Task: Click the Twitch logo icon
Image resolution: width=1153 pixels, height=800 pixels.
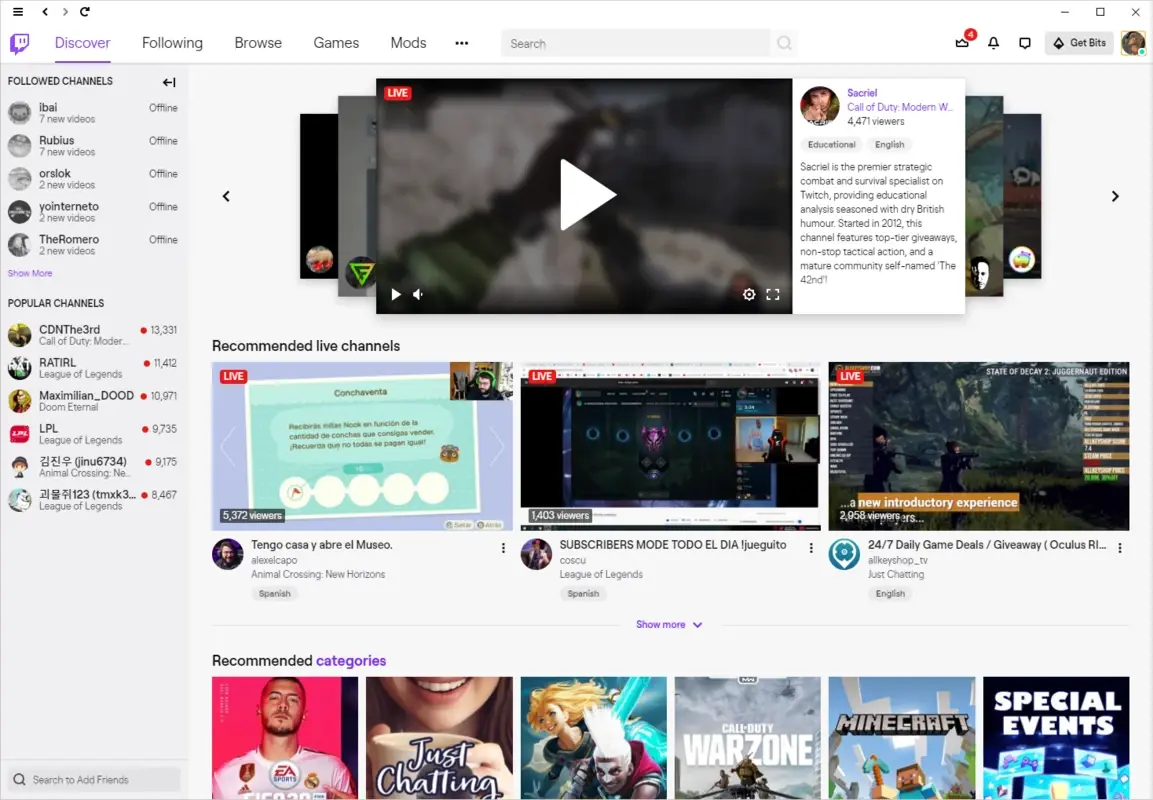Action: pos(19,43)
